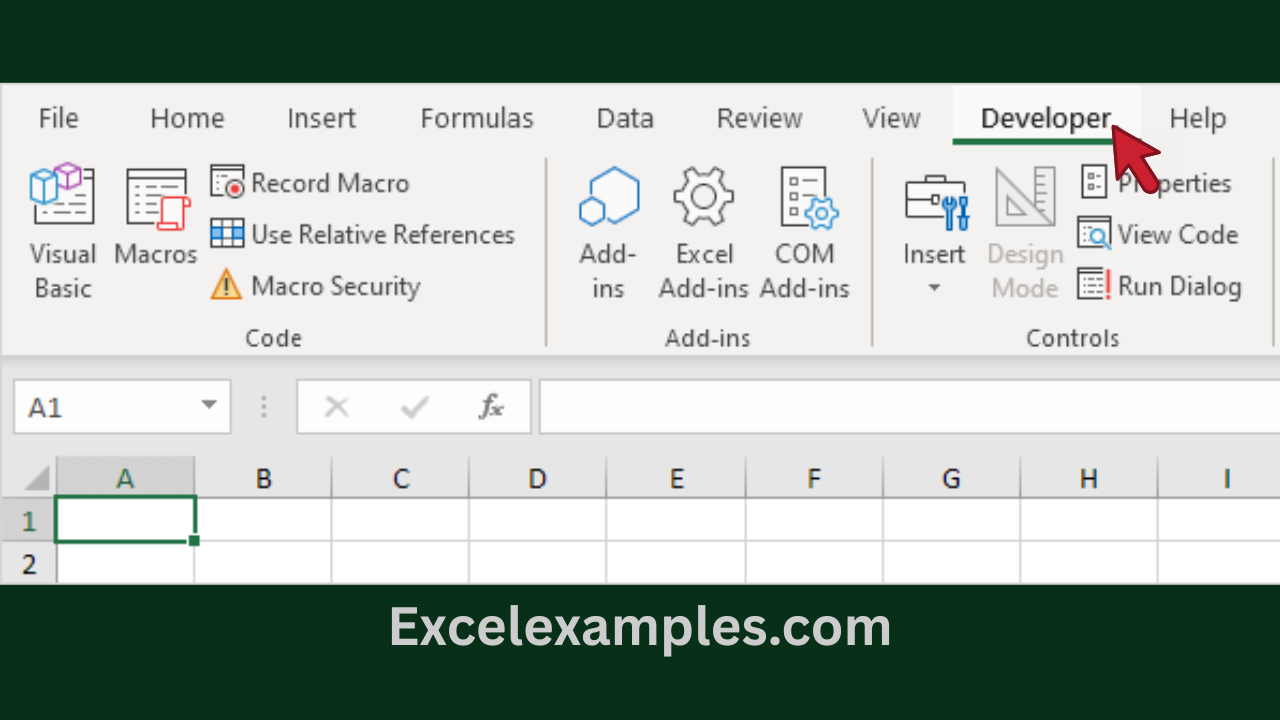Open the File tab
The image size is (1280, 720).
[x=58, y=118]
